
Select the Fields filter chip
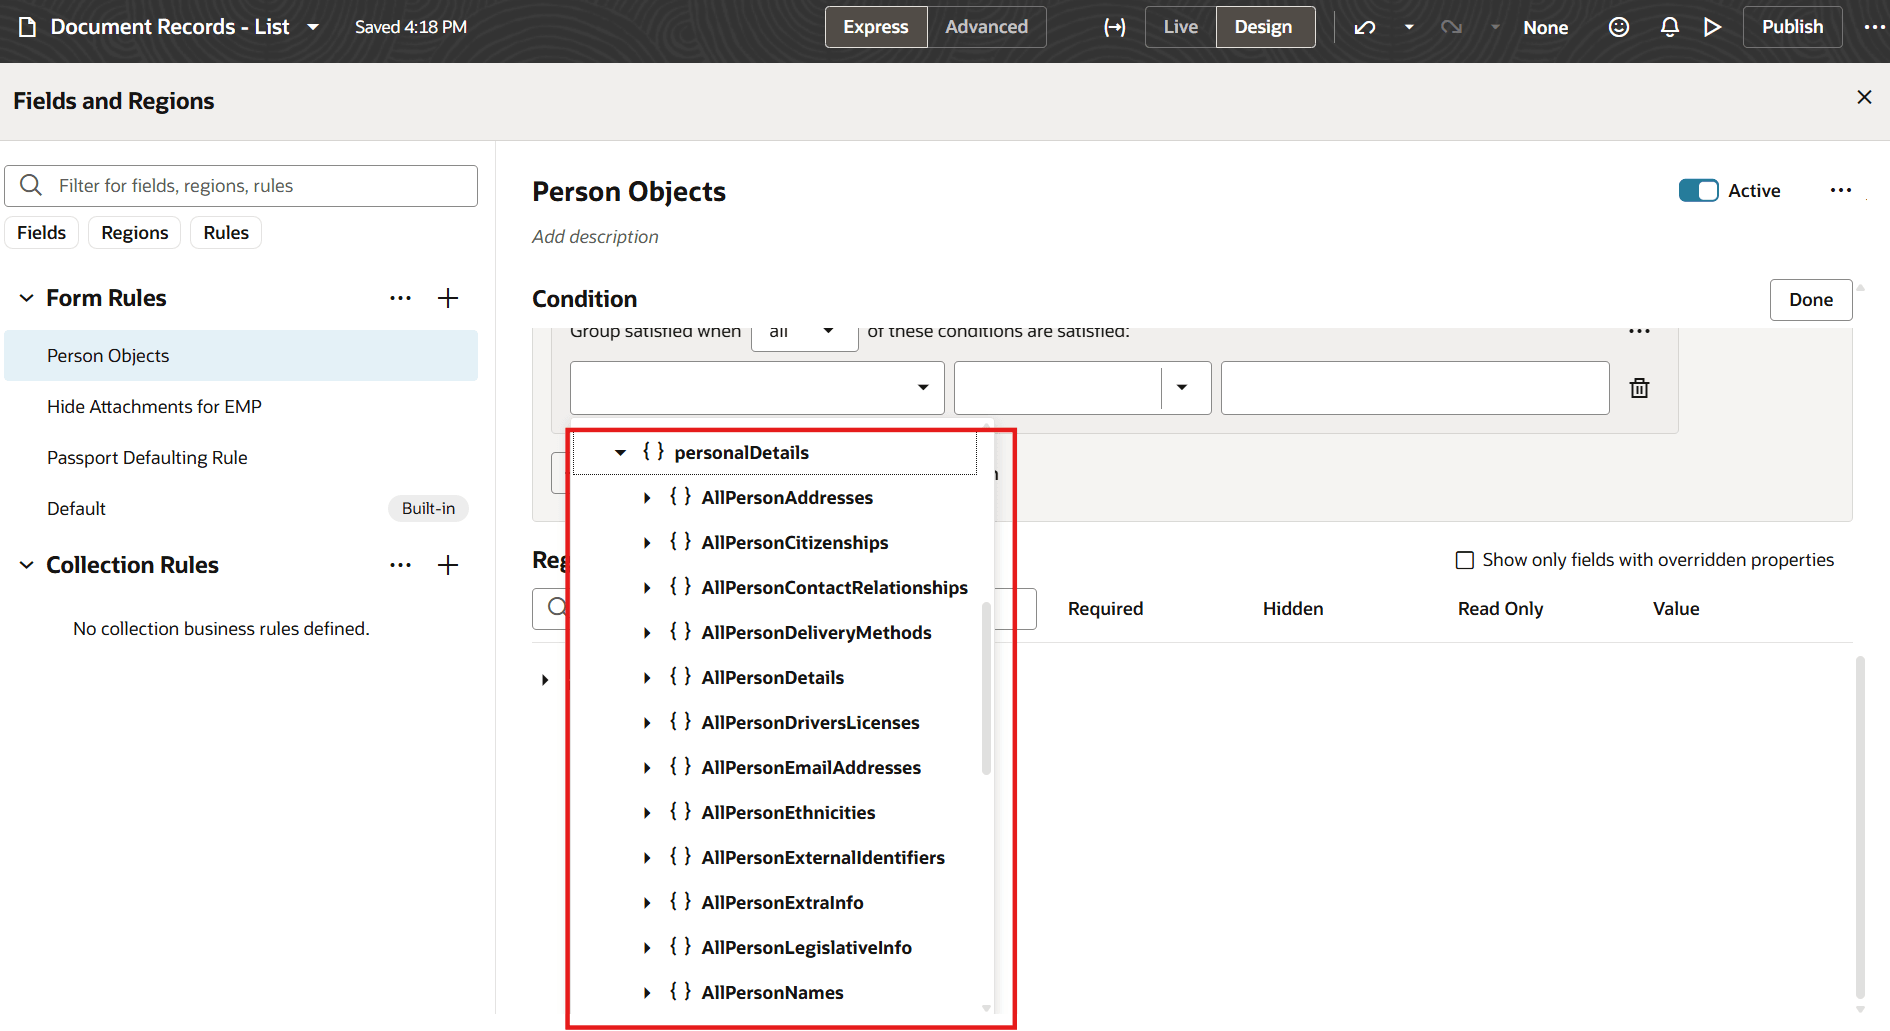(x=42, y=233)
